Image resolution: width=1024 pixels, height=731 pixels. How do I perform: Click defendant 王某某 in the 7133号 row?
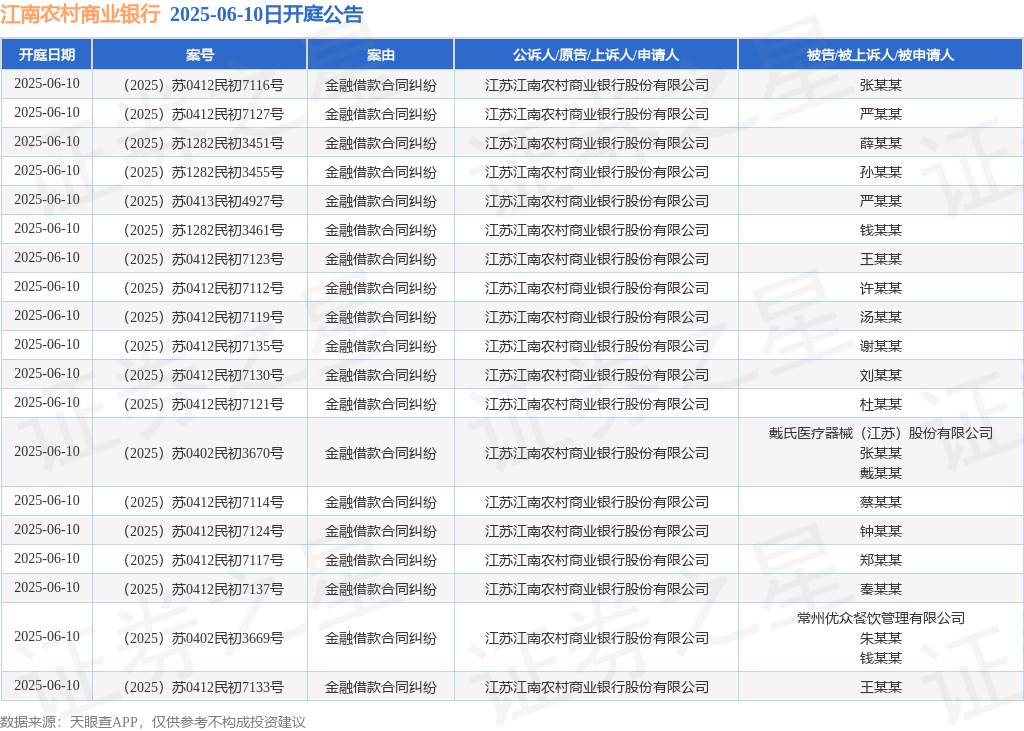(x=880, y=687)
